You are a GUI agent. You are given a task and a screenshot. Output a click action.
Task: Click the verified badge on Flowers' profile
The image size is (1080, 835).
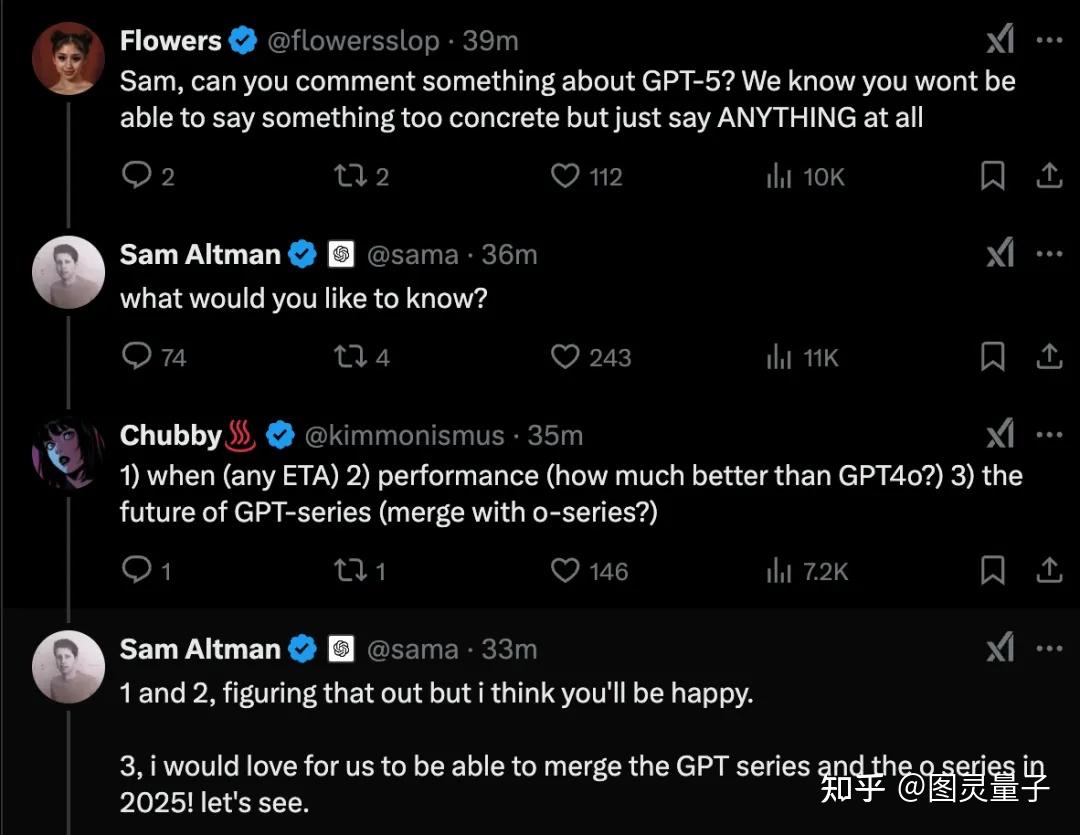click(242, 40)
